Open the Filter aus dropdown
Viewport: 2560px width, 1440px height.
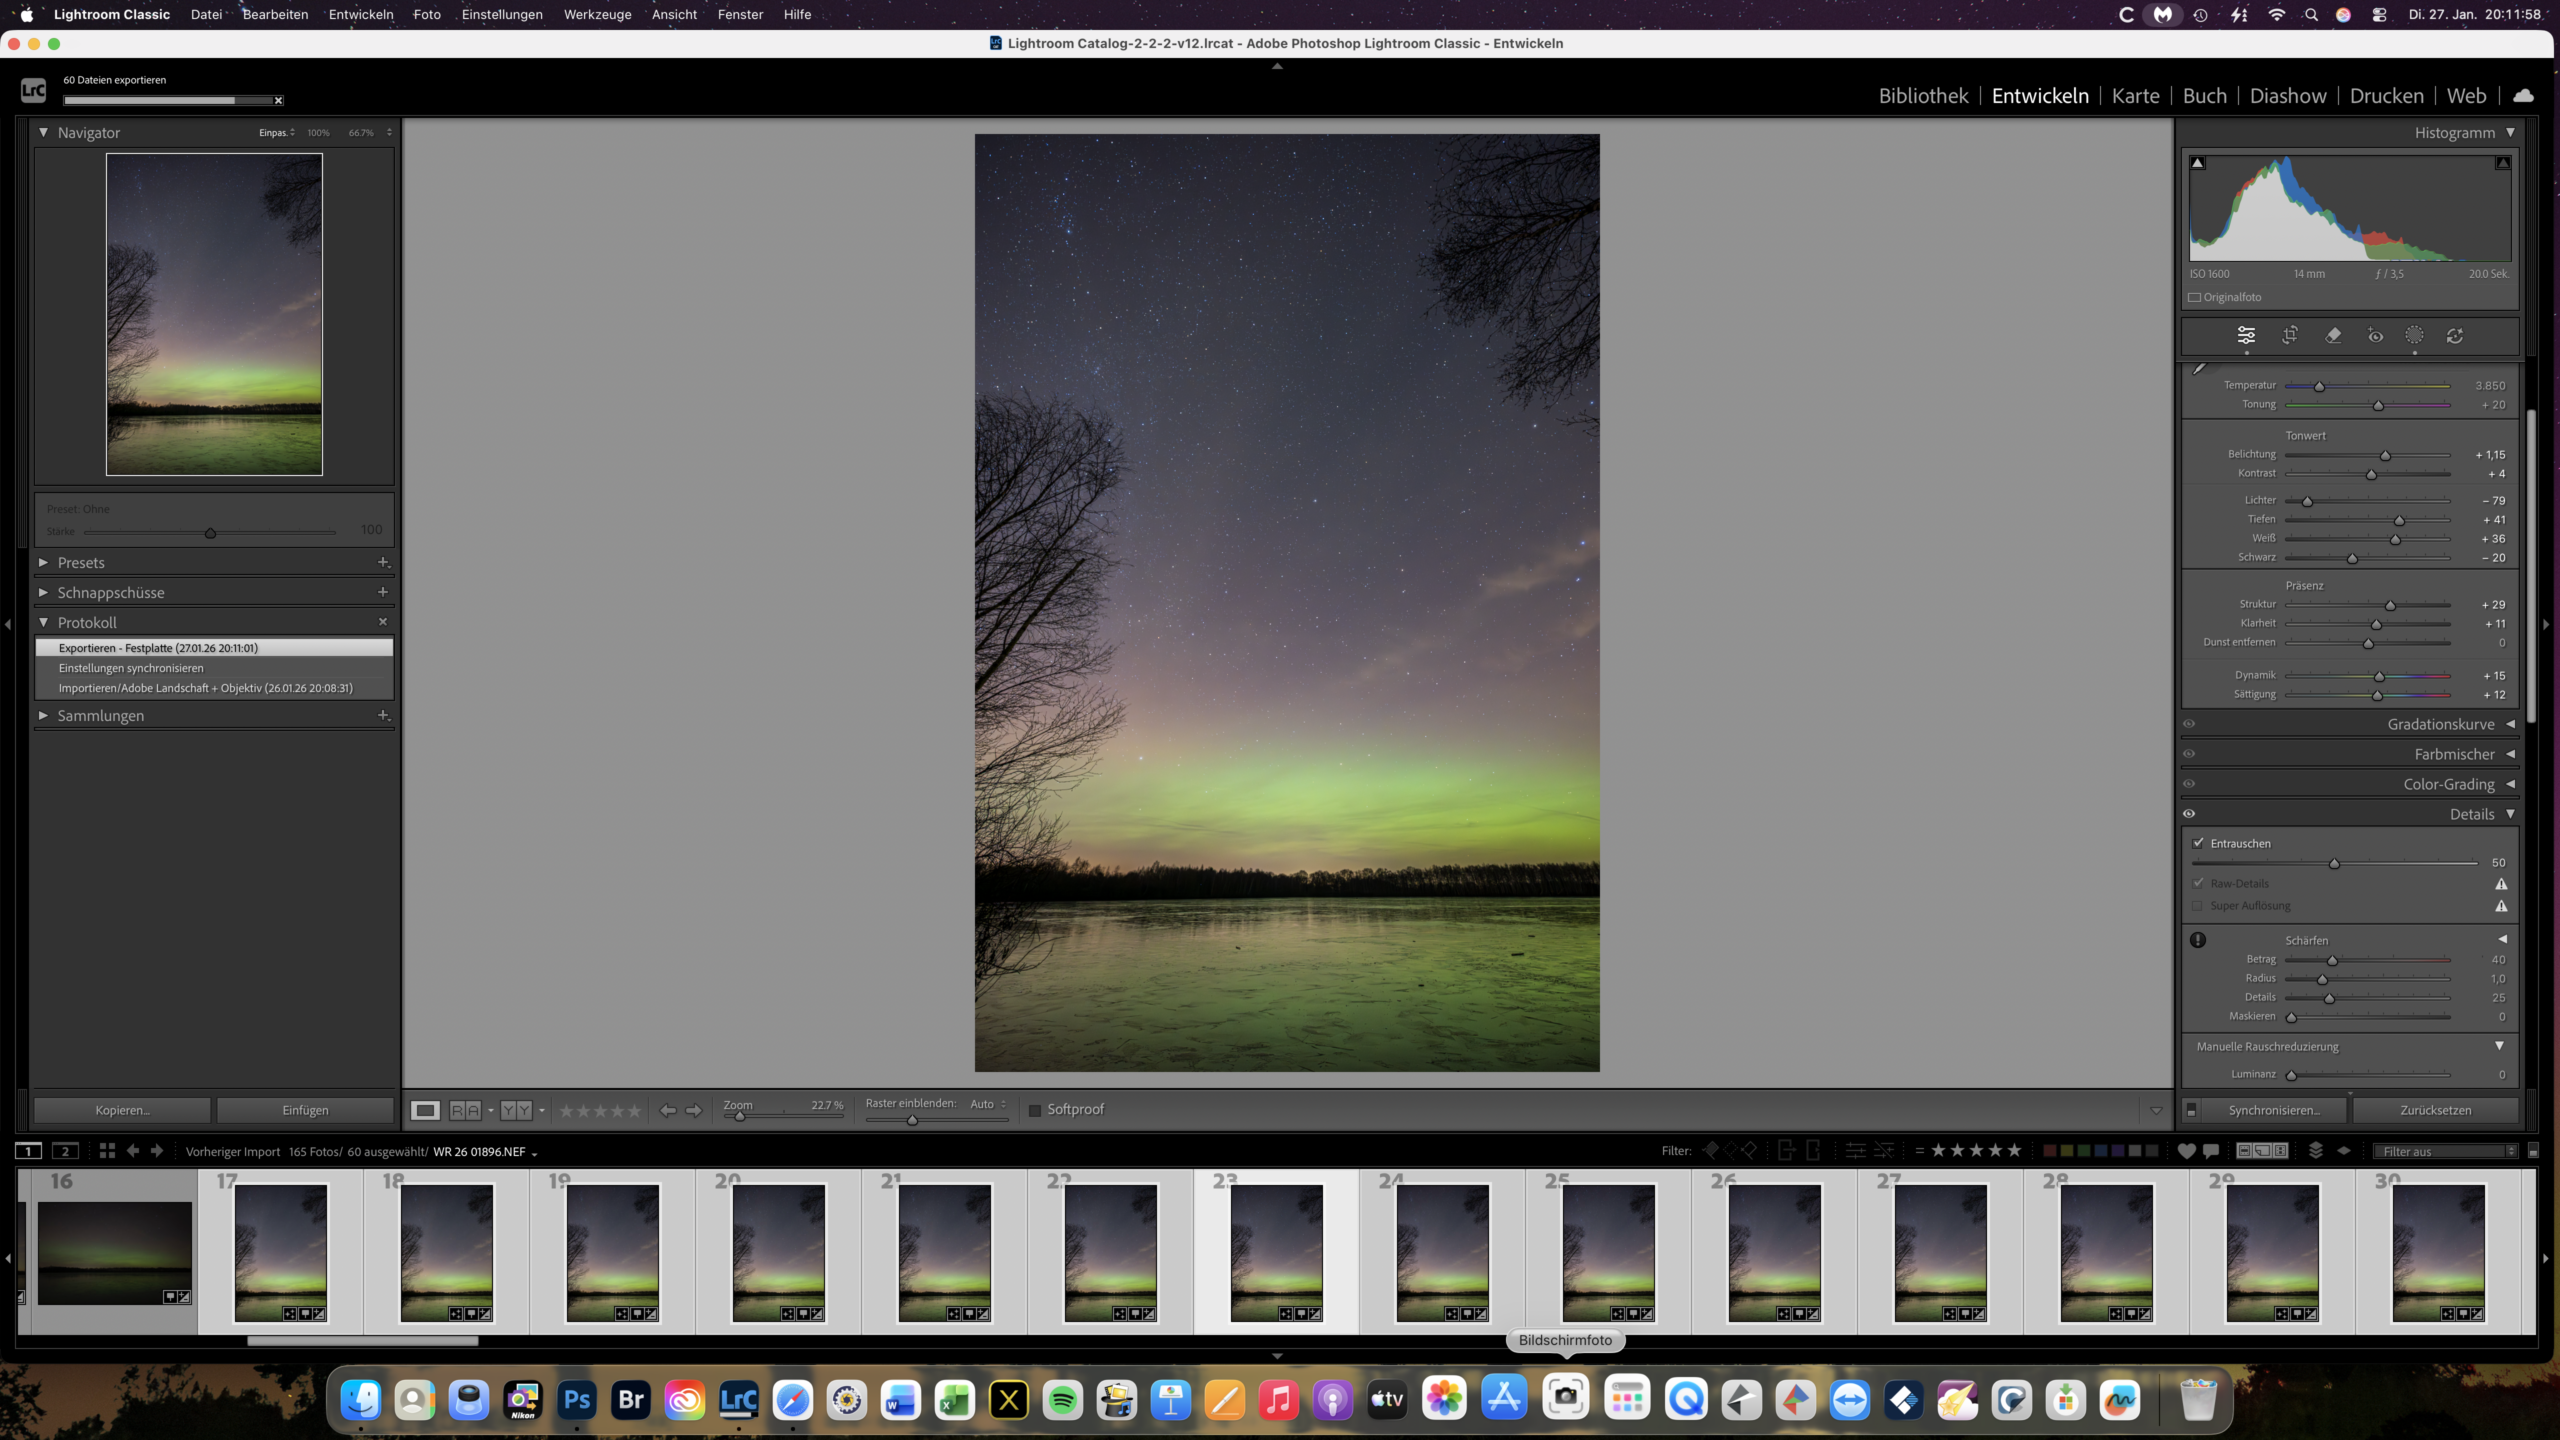coord(2446,1151)
